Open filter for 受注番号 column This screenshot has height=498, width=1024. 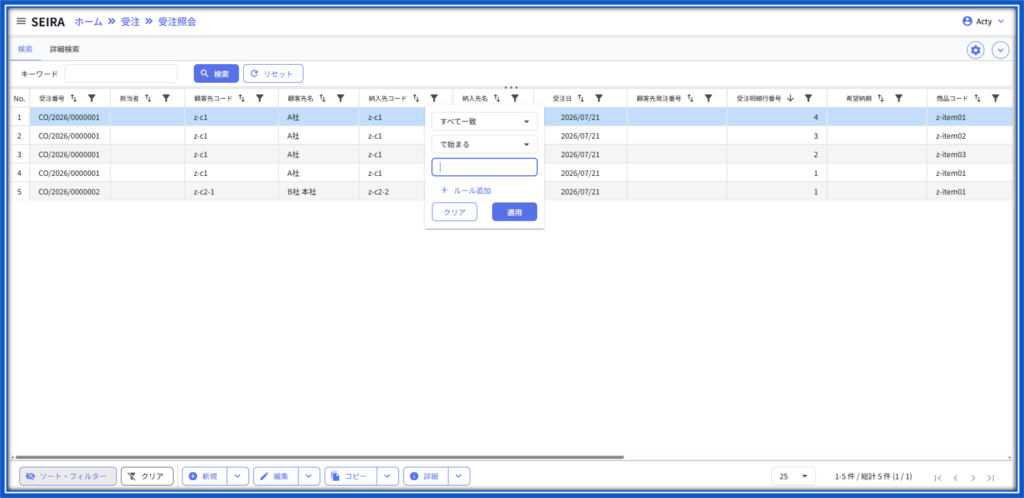point(92,98)
